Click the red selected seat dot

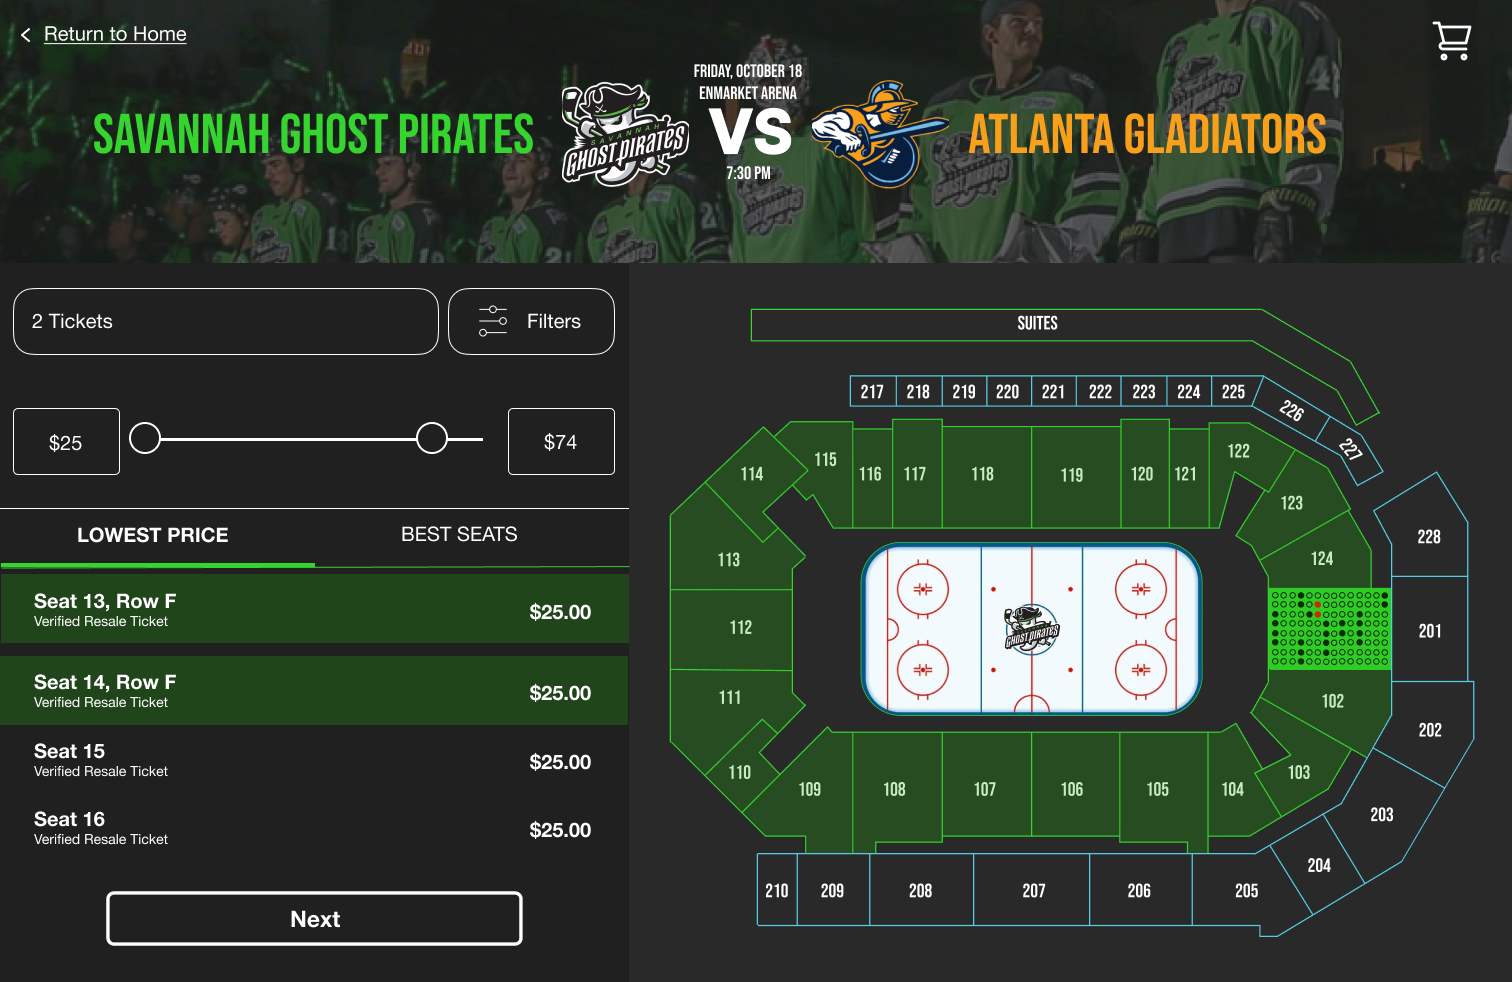tap(1318, 605)
